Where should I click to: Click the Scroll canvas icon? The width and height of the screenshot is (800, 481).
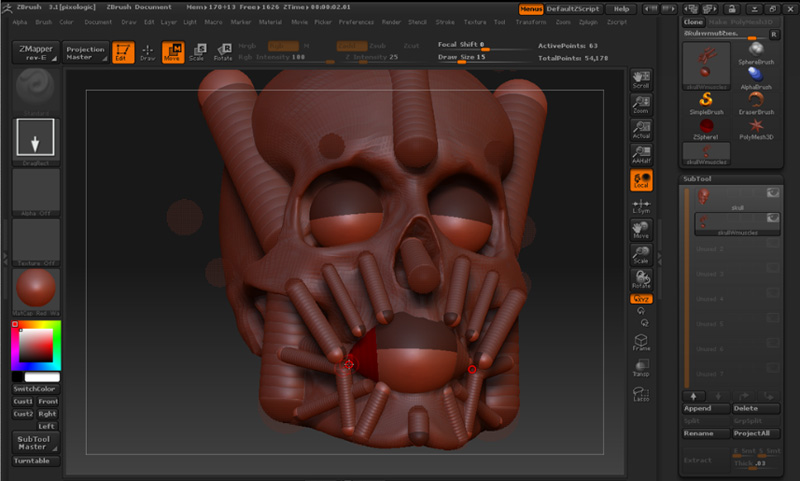641,80
